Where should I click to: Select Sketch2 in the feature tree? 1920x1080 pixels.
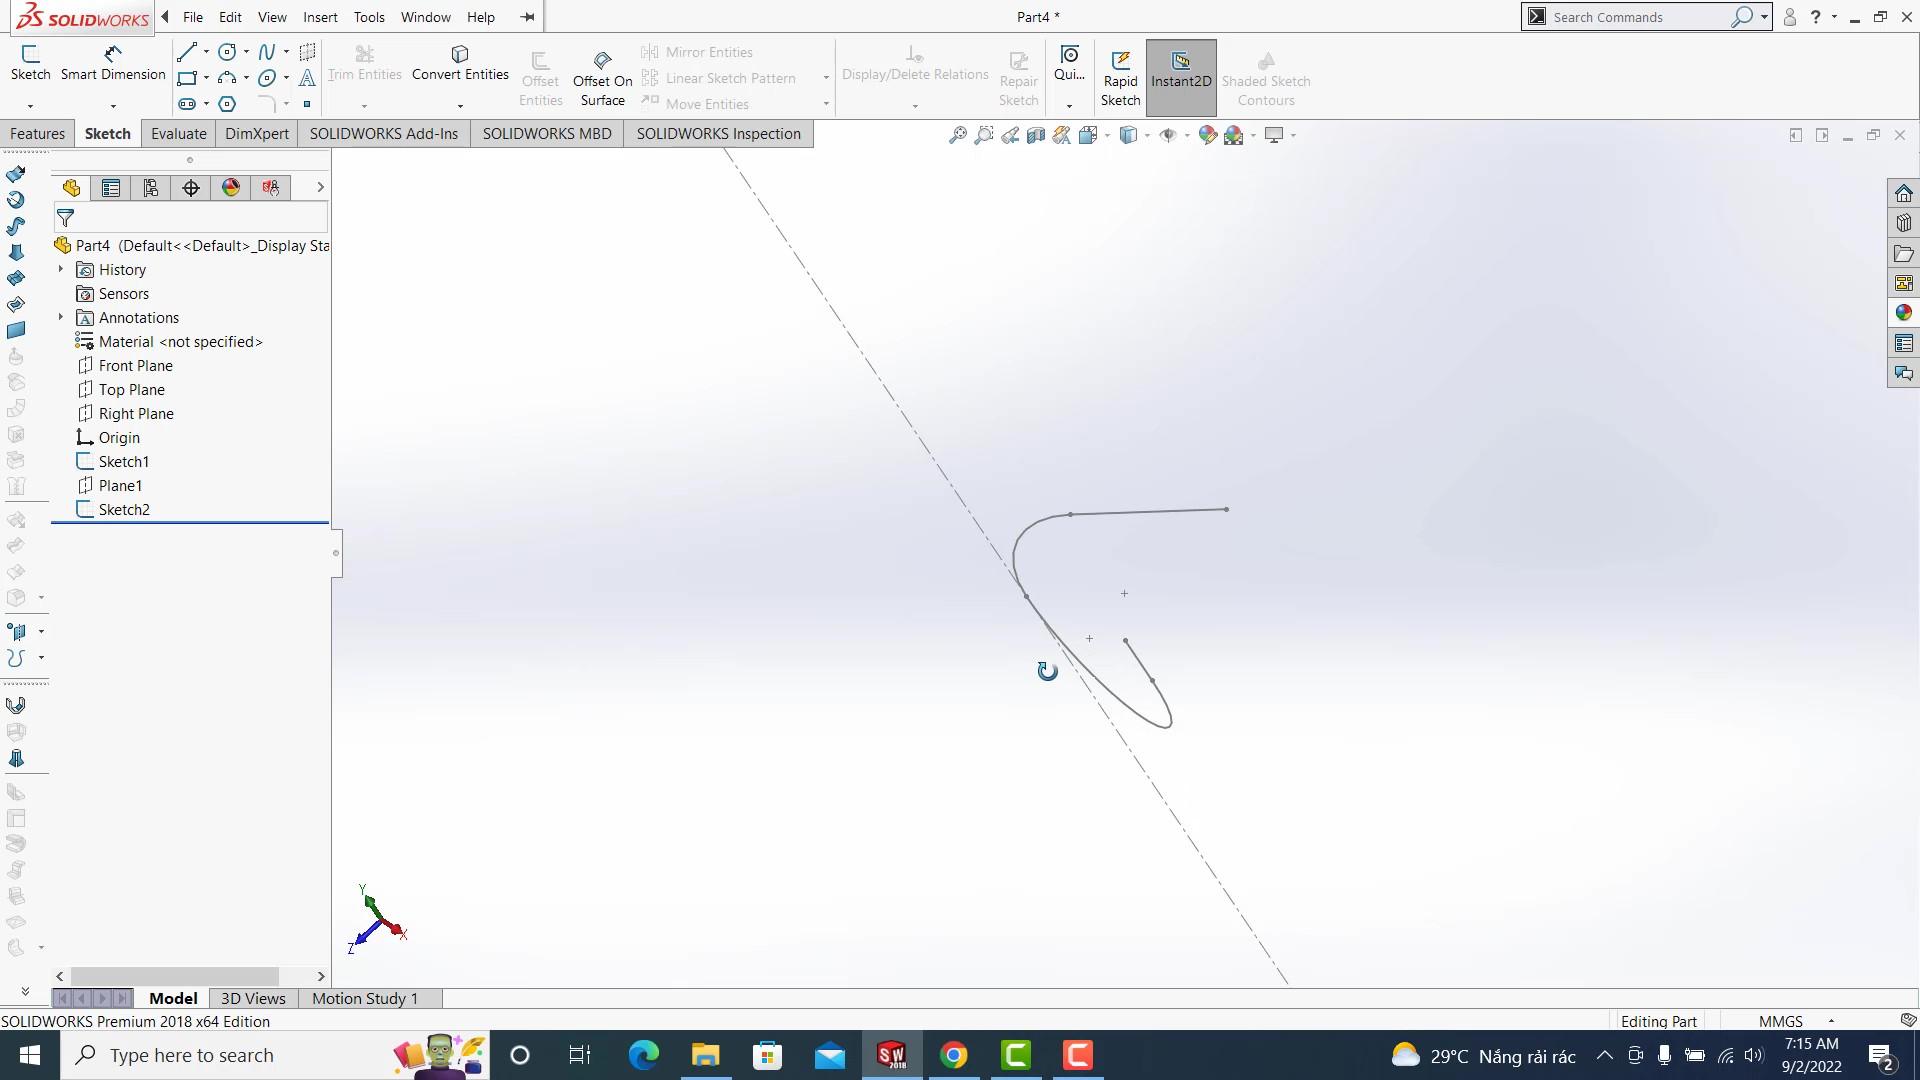(x=124, y=510)
